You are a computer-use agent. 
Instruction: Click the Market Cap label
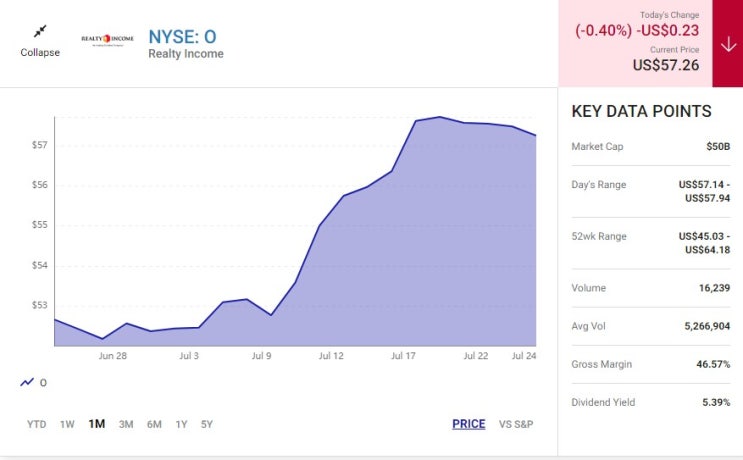click(x=597, y=146)
